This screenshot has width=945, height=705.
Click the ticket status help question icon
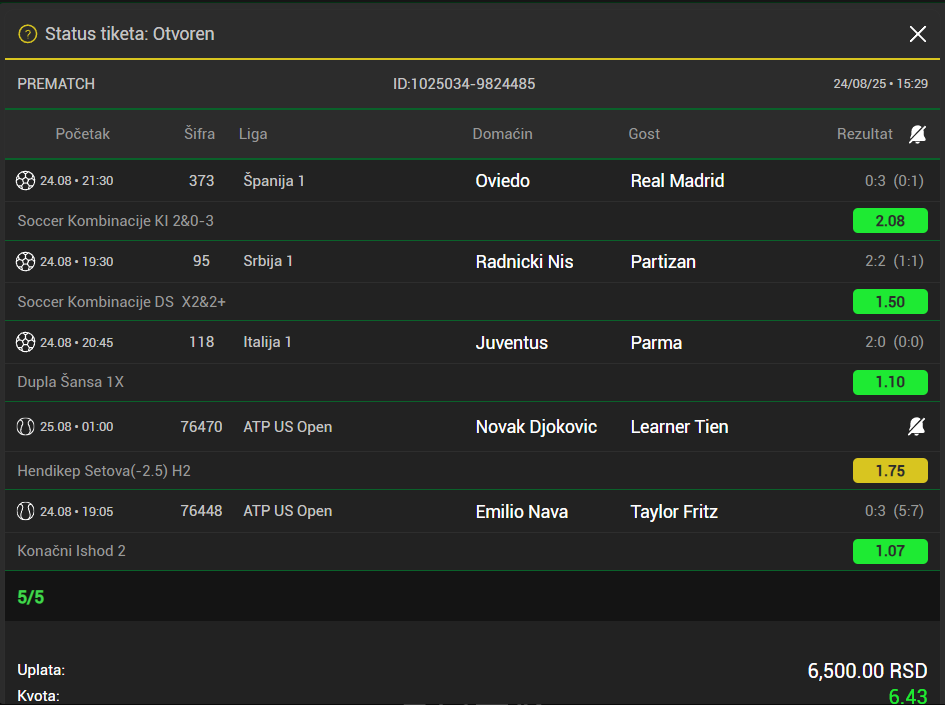(x=28, y=34)
